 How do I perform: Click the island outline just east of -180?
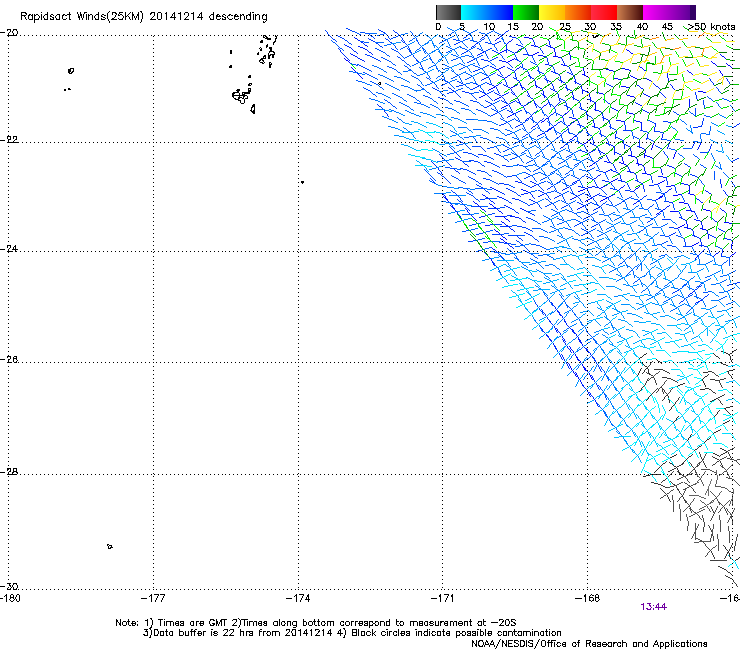(71, 71)
